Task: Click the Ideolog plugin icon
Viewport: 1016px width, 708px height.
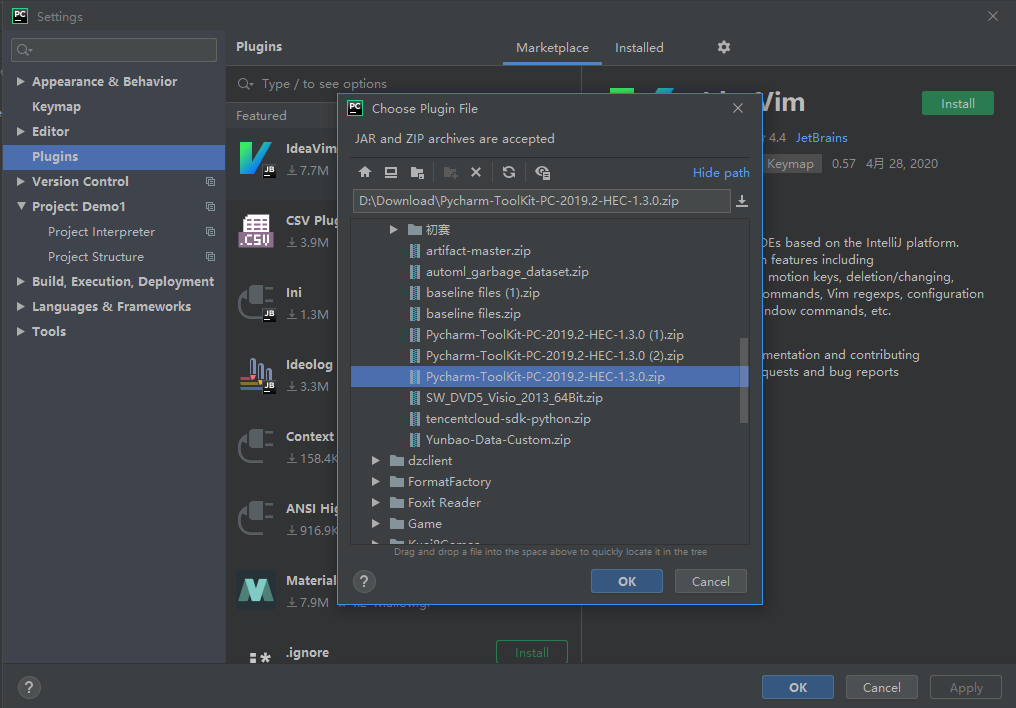Action: [x=257, y=375]
